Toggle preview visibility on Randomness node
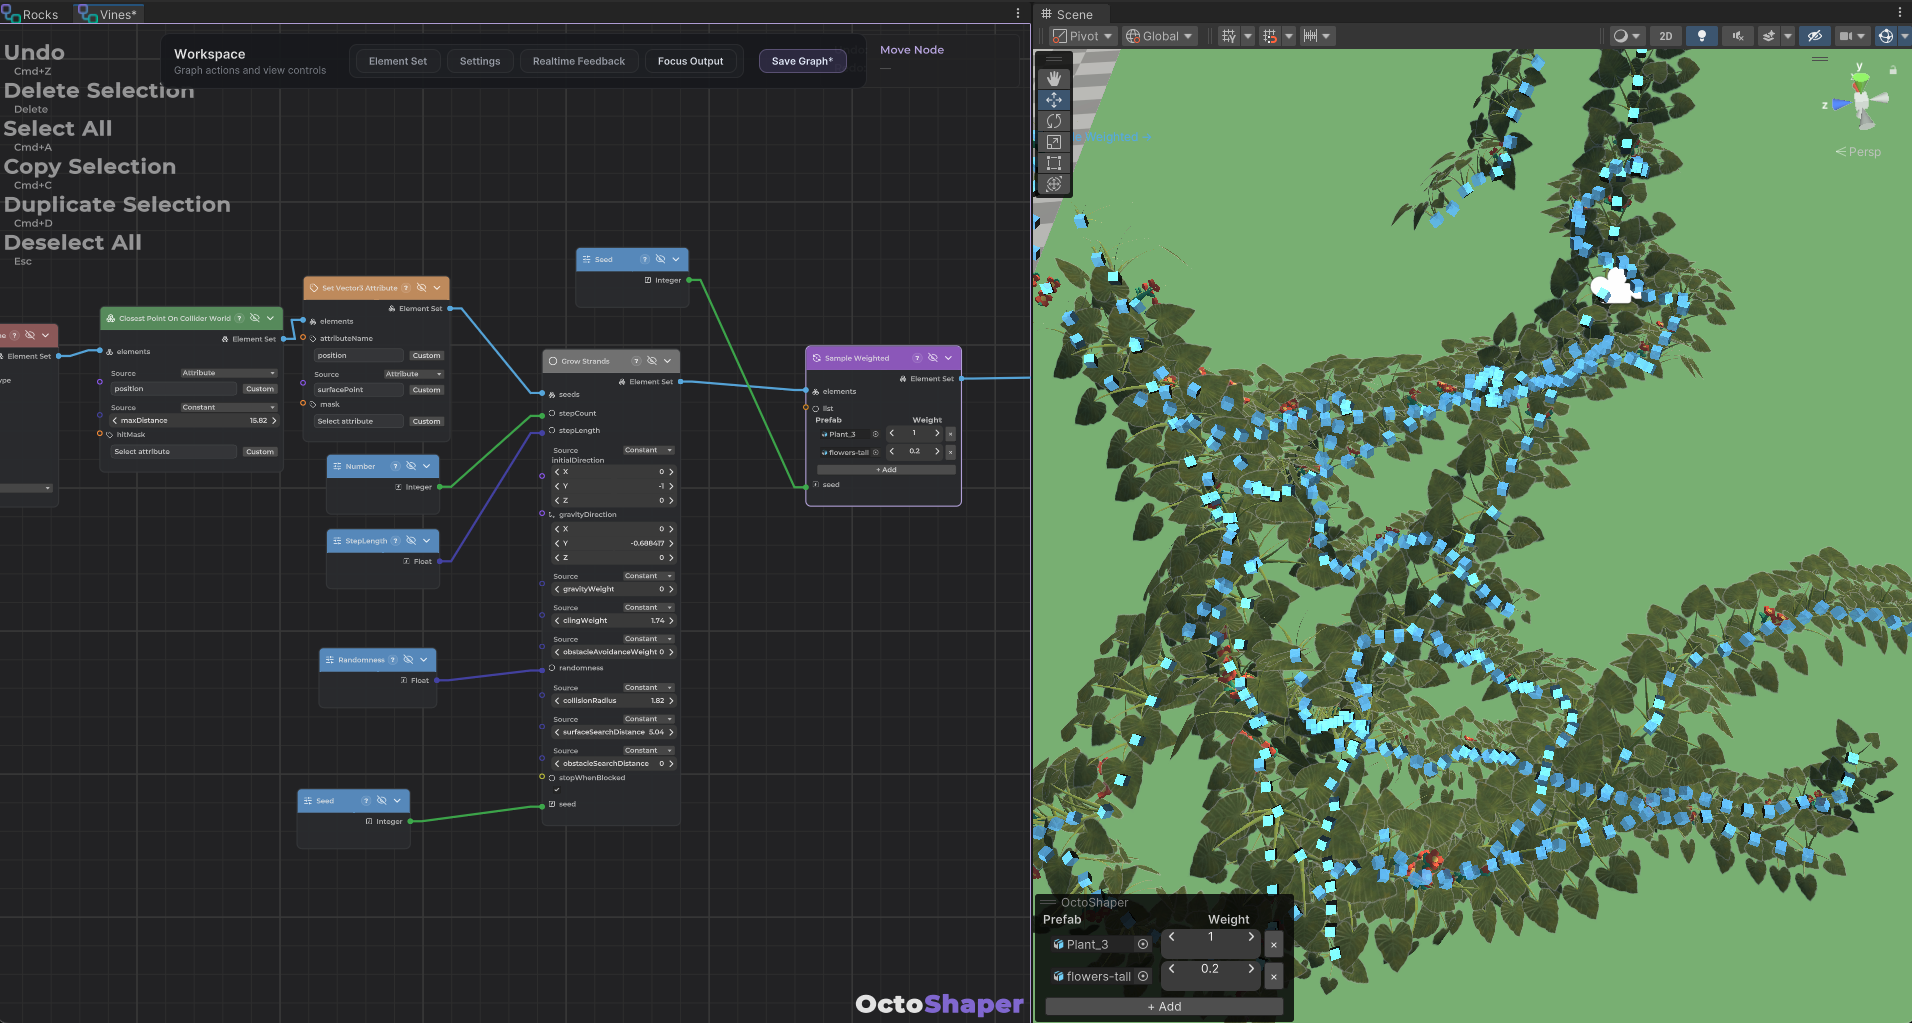The image size is (1912, 1023). 408,660
